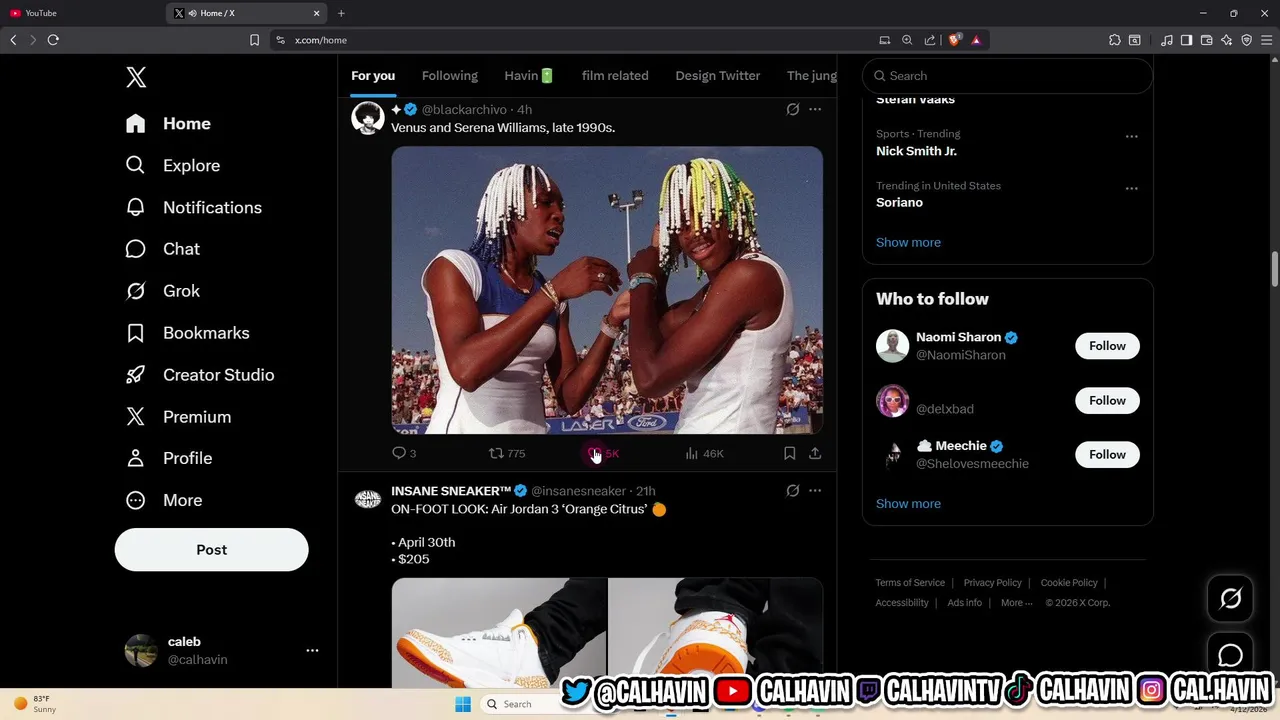Viewport: 1280px width, 720px height.
Task: Like the Venus and Serena tweet
Action: pos(604,453)
